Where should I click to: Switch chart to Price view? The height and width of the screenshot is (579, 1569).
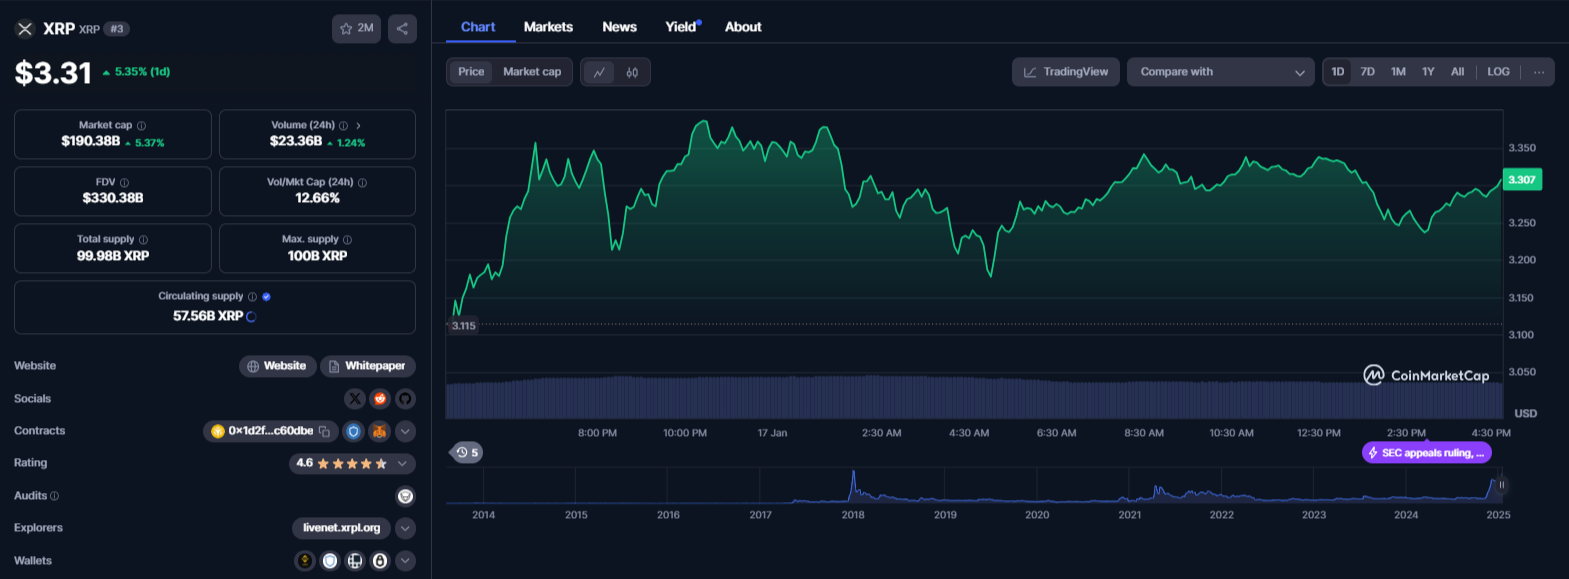click(x=471, y=72)
